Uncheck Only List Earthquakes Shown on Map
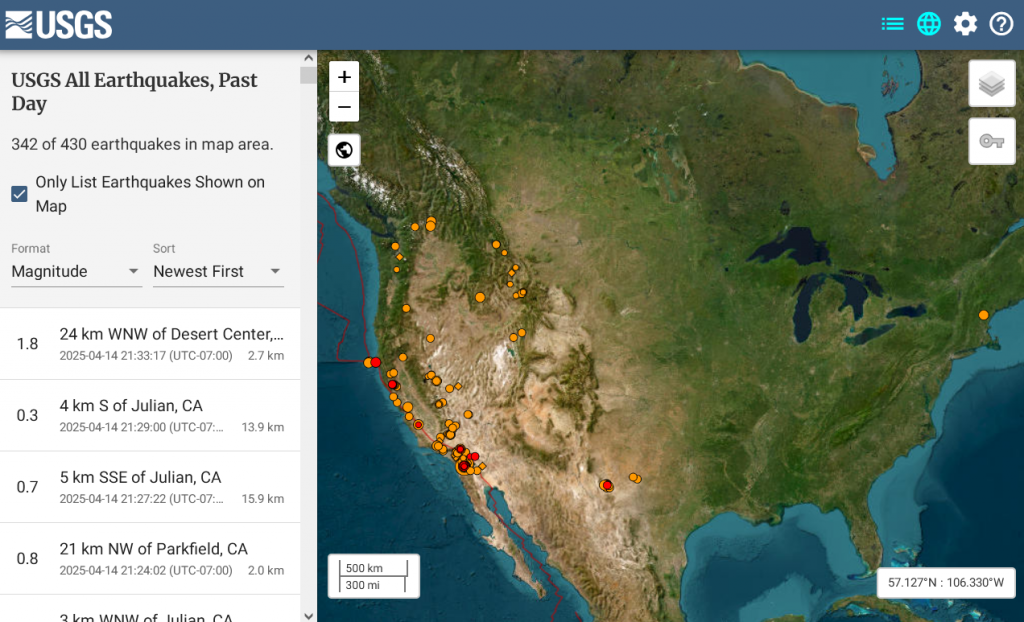The width and height of the screenshot is (1024, 622). pyautogui.click(x=20, y=194)
